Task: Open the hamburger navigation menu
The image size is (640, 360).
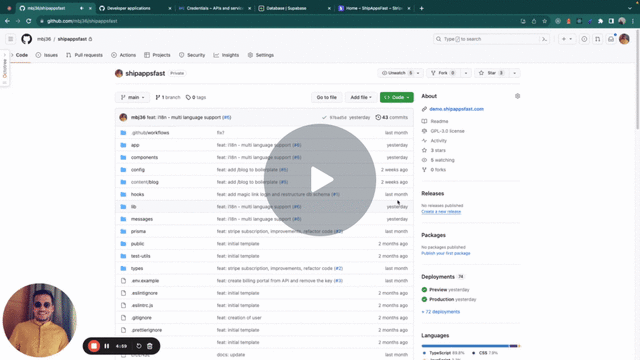Action: click(x=11, y=39)
